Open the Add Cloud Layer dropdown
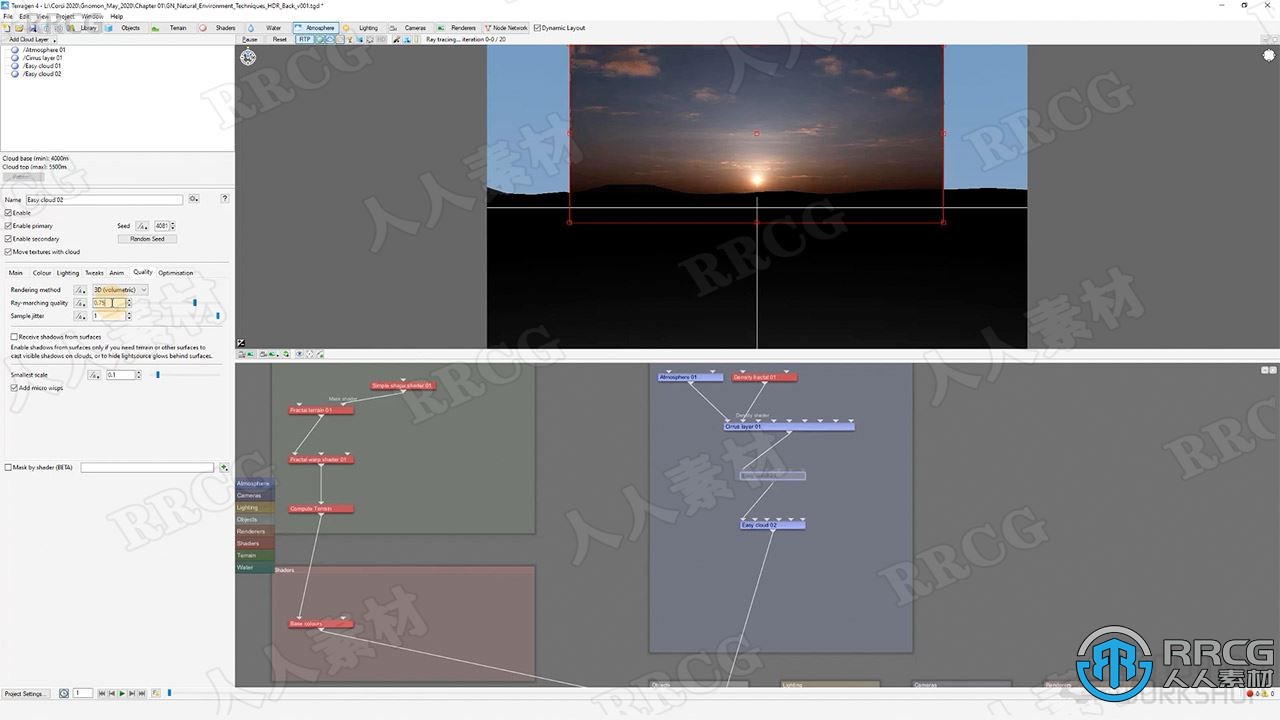This screenshot has width=1280, height=720. [30, 39]
